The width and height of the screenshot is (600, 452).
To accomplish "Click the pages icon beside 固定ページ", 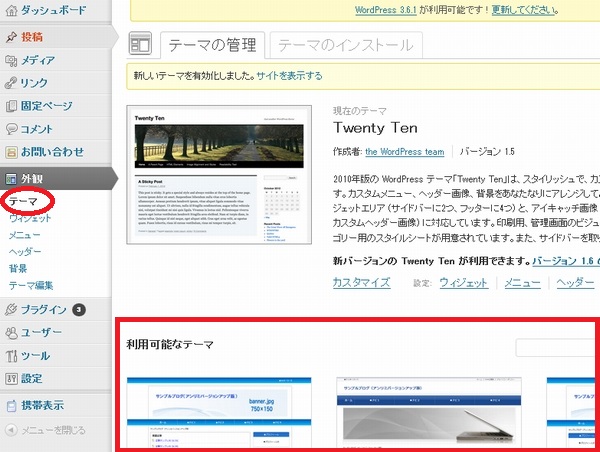I will click(x=11, y=106).
